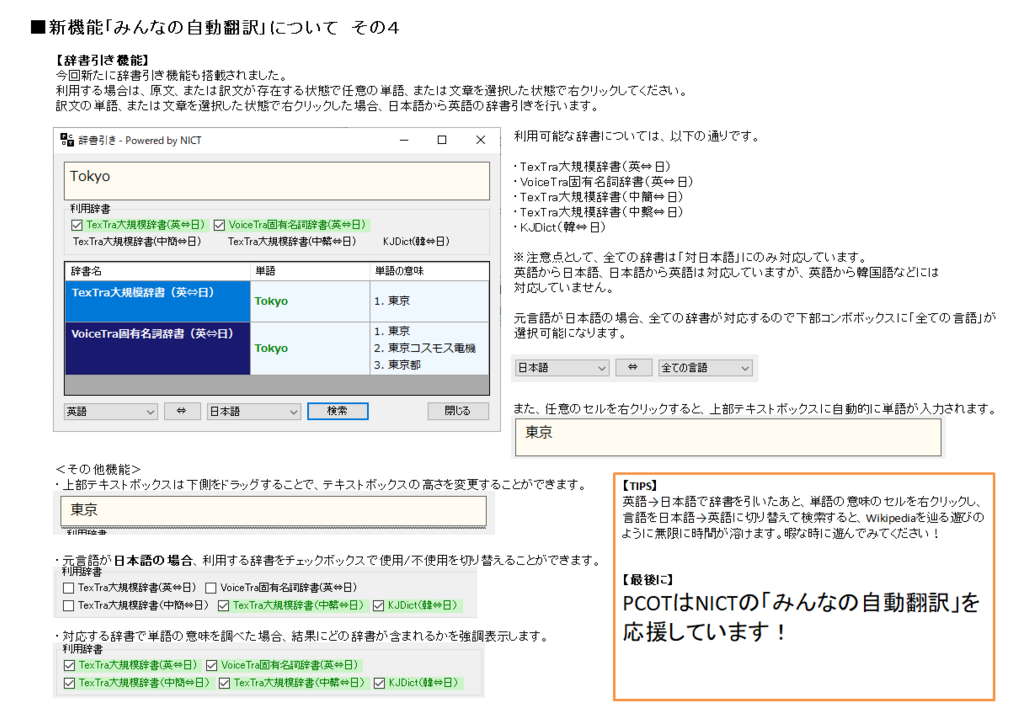Minimize the 辞書引き dialog window

pos(404,140)
